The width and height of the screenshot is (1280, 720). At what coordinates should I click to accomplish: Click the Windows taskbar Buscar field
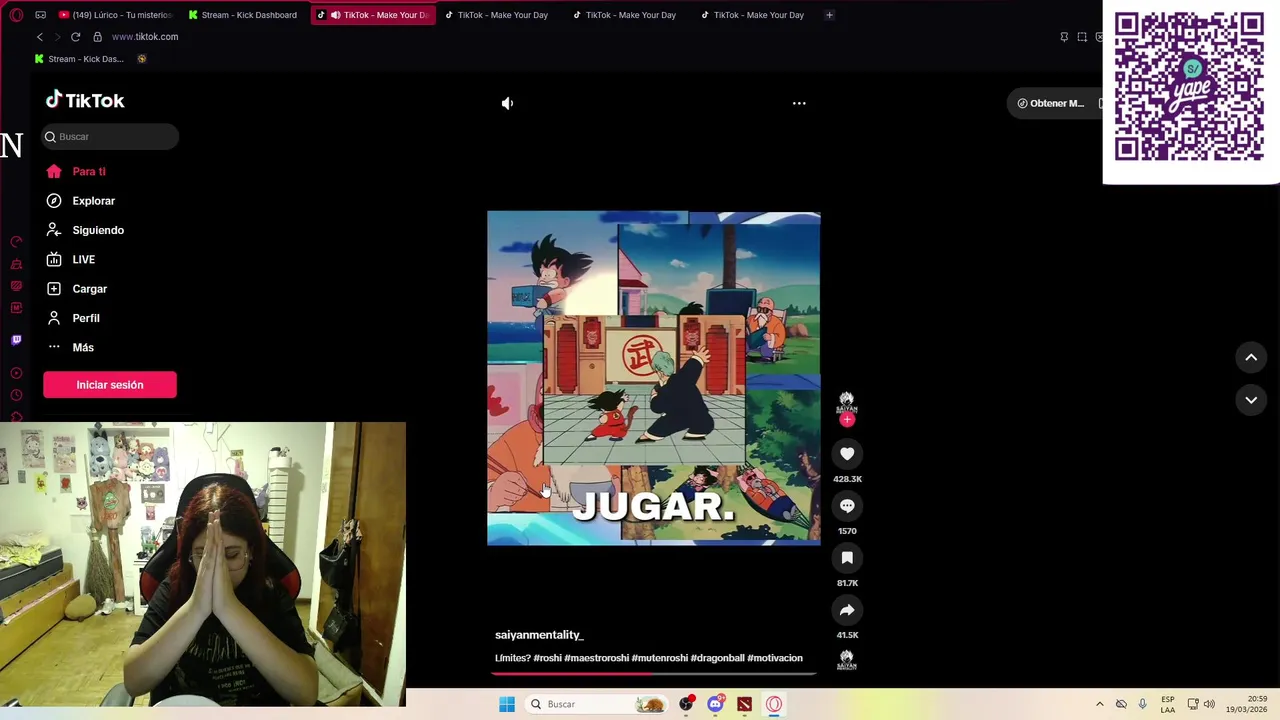(598, 704)
